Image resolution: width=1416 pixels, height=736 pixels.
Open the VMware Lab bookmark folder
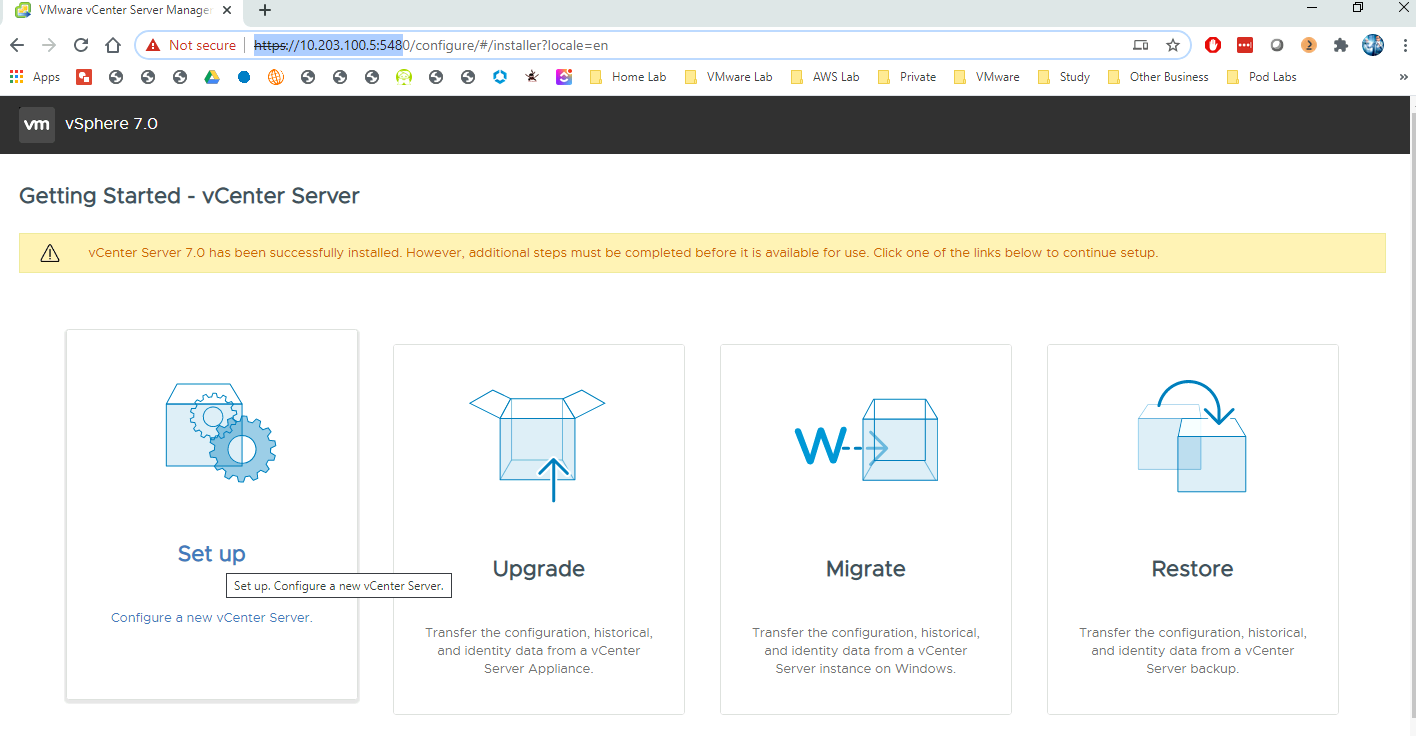pos(729,77)
